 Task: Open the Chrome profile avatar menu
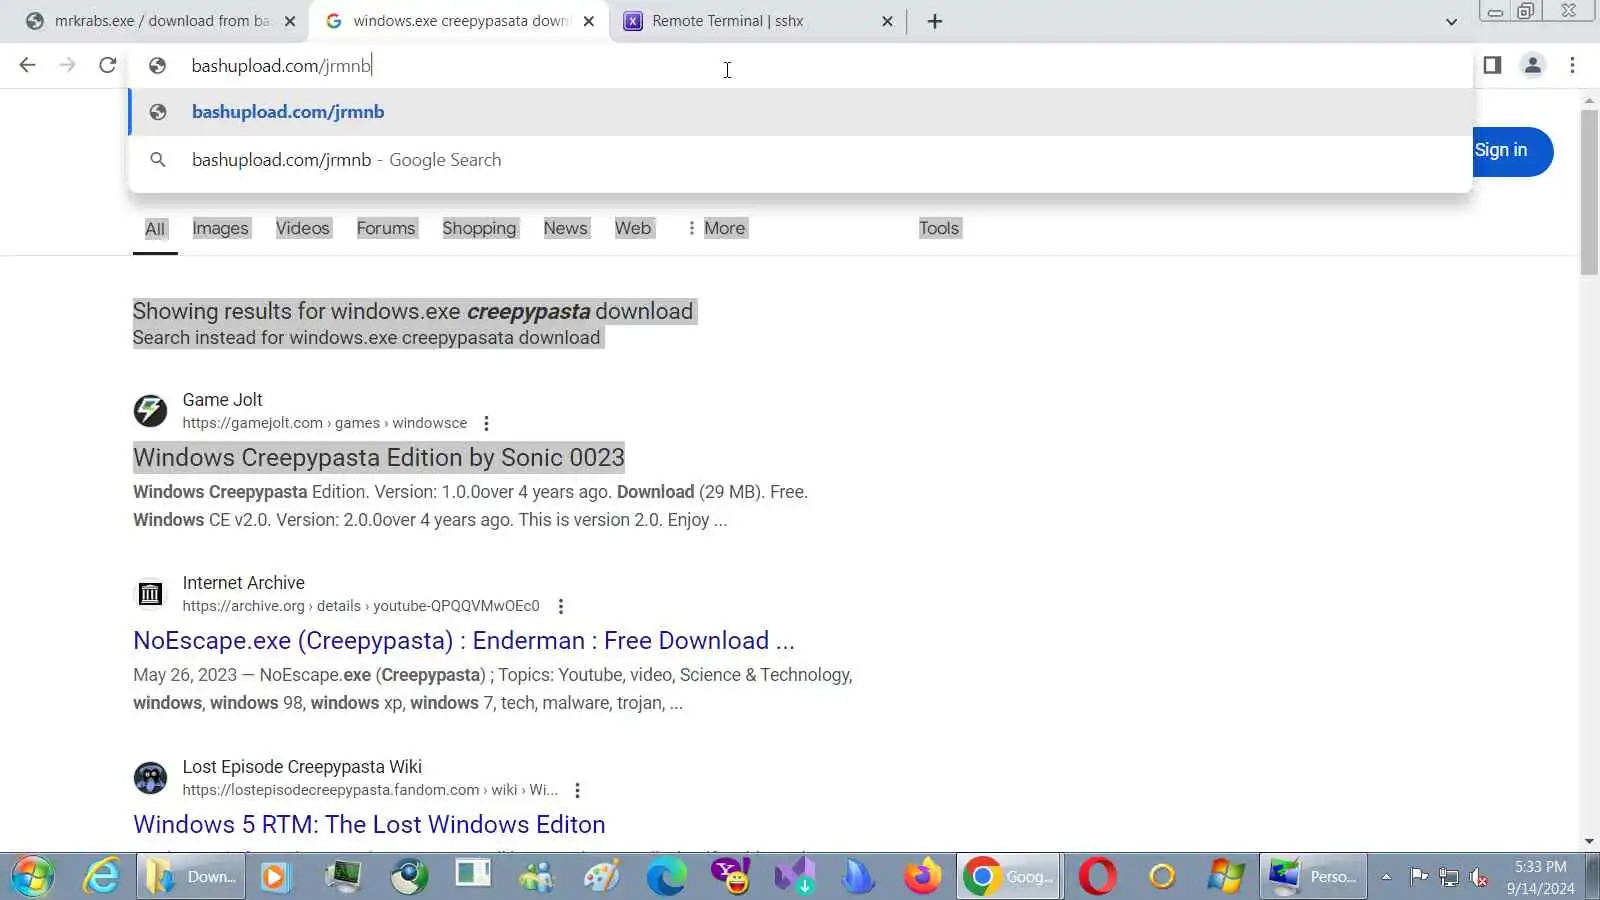point(1532,65)
